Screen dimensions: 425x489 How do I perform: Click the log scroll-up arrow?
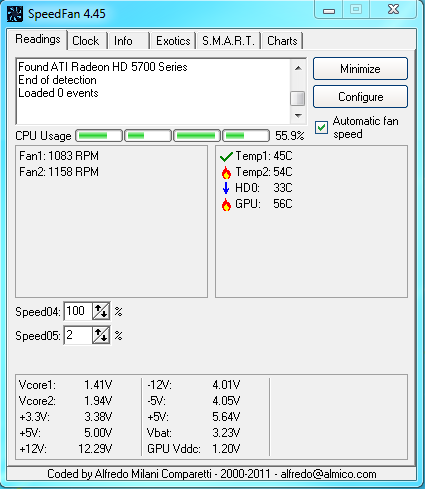click(x=298, y=68)
